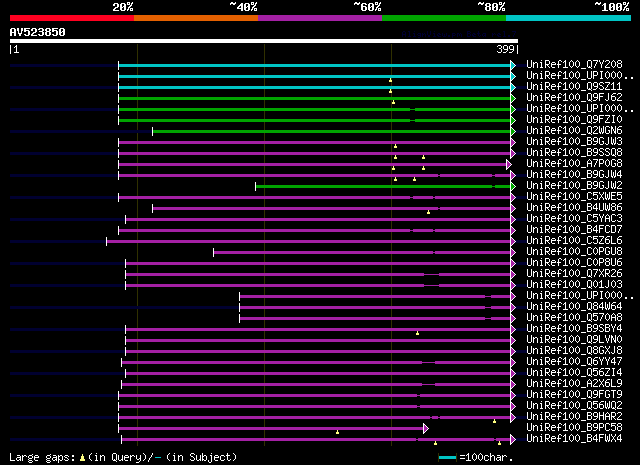Open hit UniRef100_Q7Y208 label
Viewport: 640px width, 465px height.
click(x=574, y=65)
